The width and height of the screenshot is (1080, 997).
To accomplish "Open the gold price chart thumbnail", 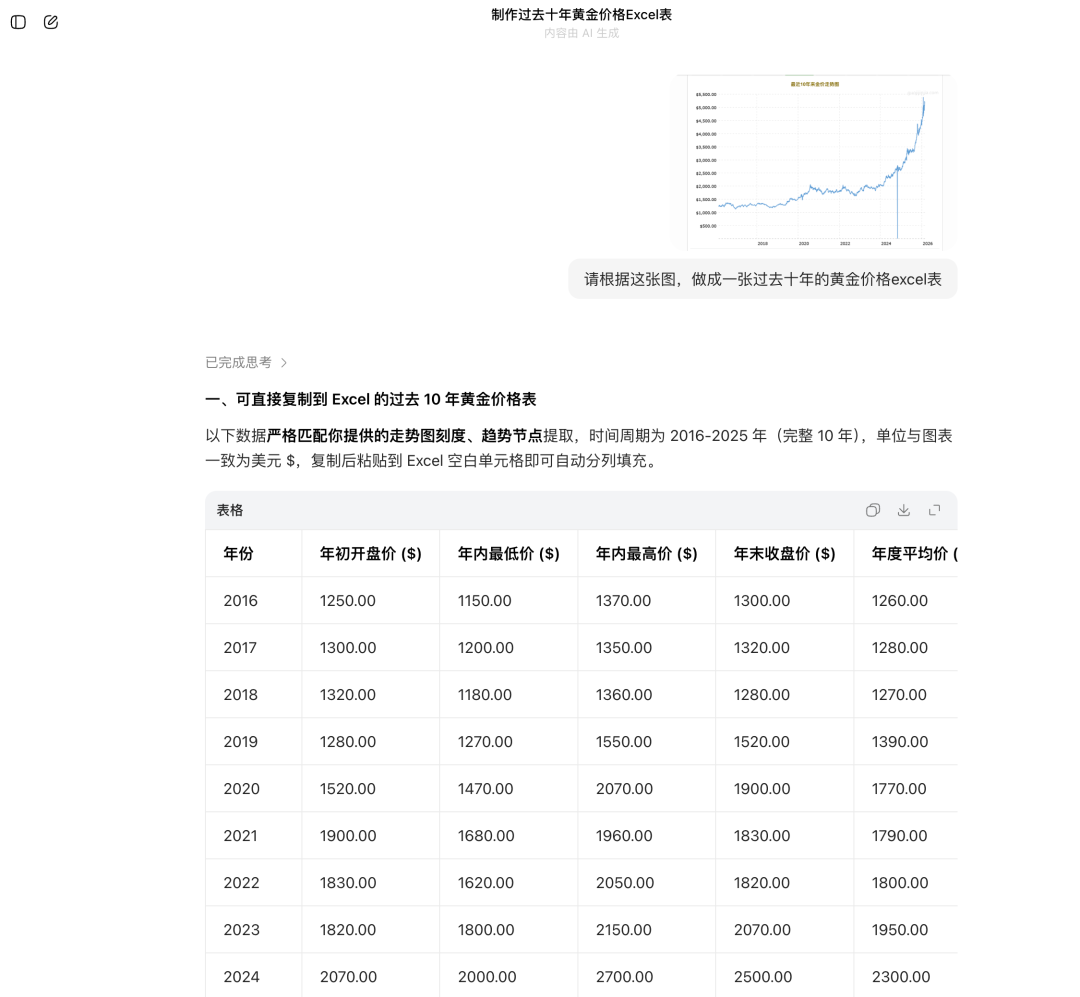I will coord(814,162).
